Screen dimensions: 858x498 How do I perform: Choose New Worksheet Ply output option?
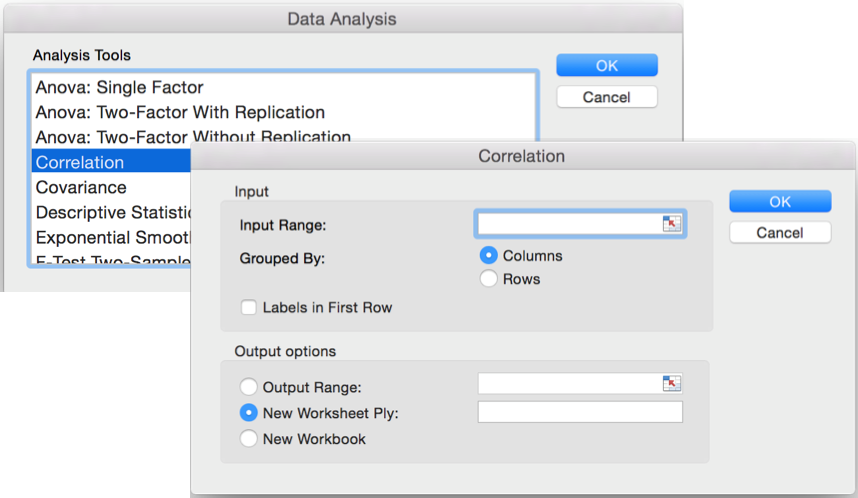point(248,413)
